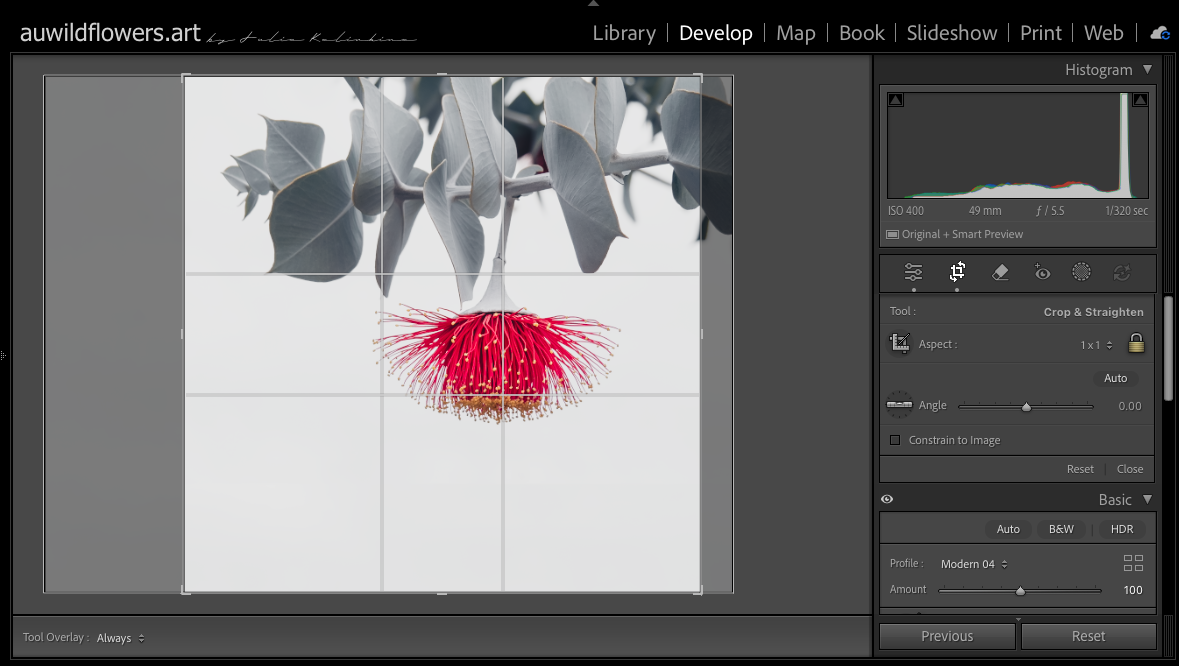Click the Amount value 100 field

click(1132, 590)
